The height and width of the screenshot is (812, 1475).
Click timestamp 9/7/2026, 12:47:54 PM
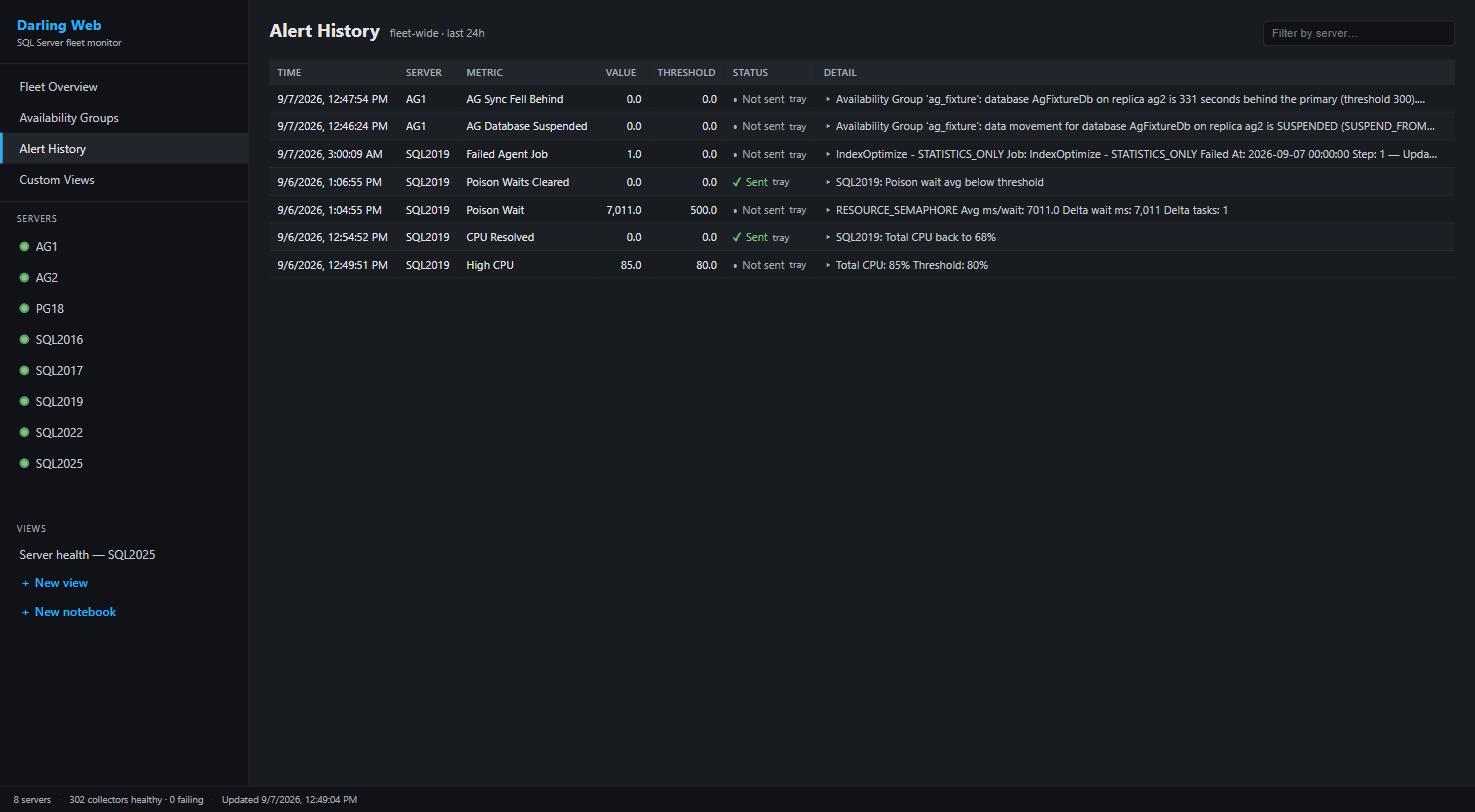click(332, 99)
